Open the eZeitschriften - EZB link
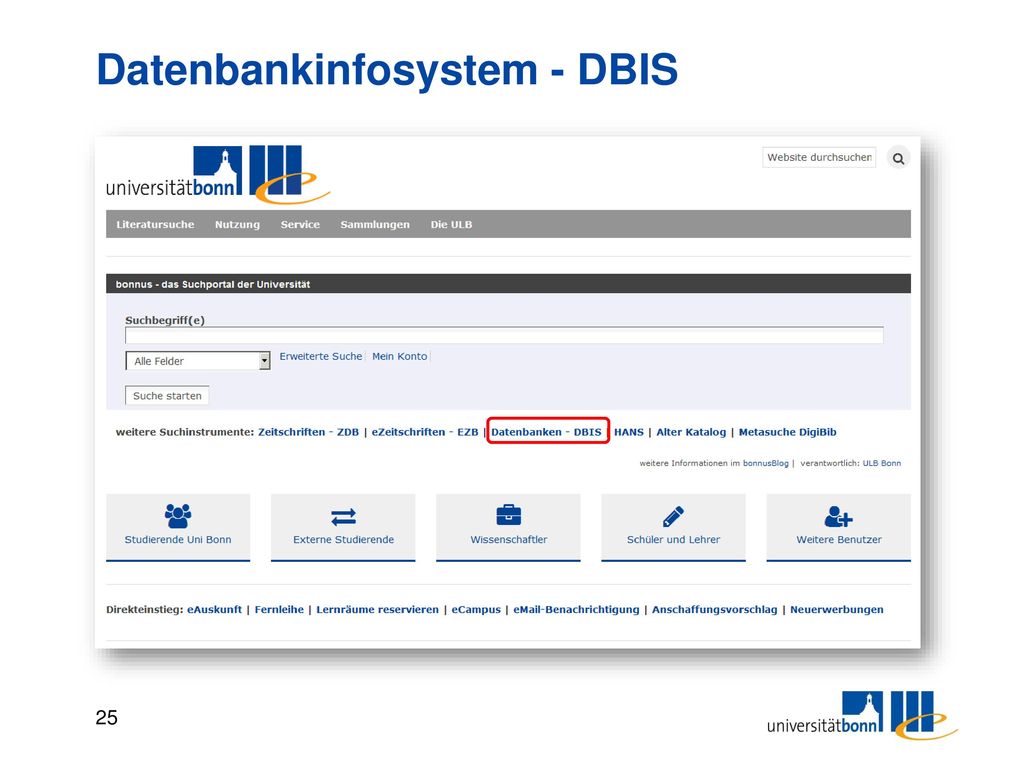This screenshot has width=1024, height=768. point(424,432)
